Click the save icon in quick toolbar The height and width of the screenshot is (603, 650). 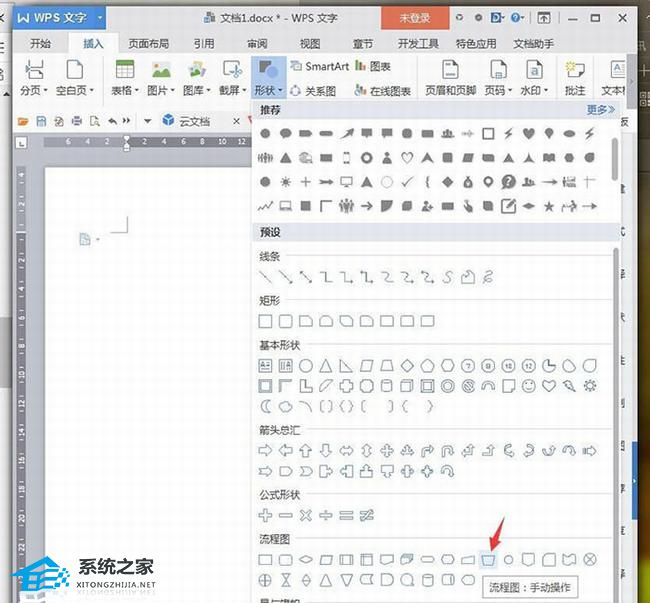pos(41,121)
